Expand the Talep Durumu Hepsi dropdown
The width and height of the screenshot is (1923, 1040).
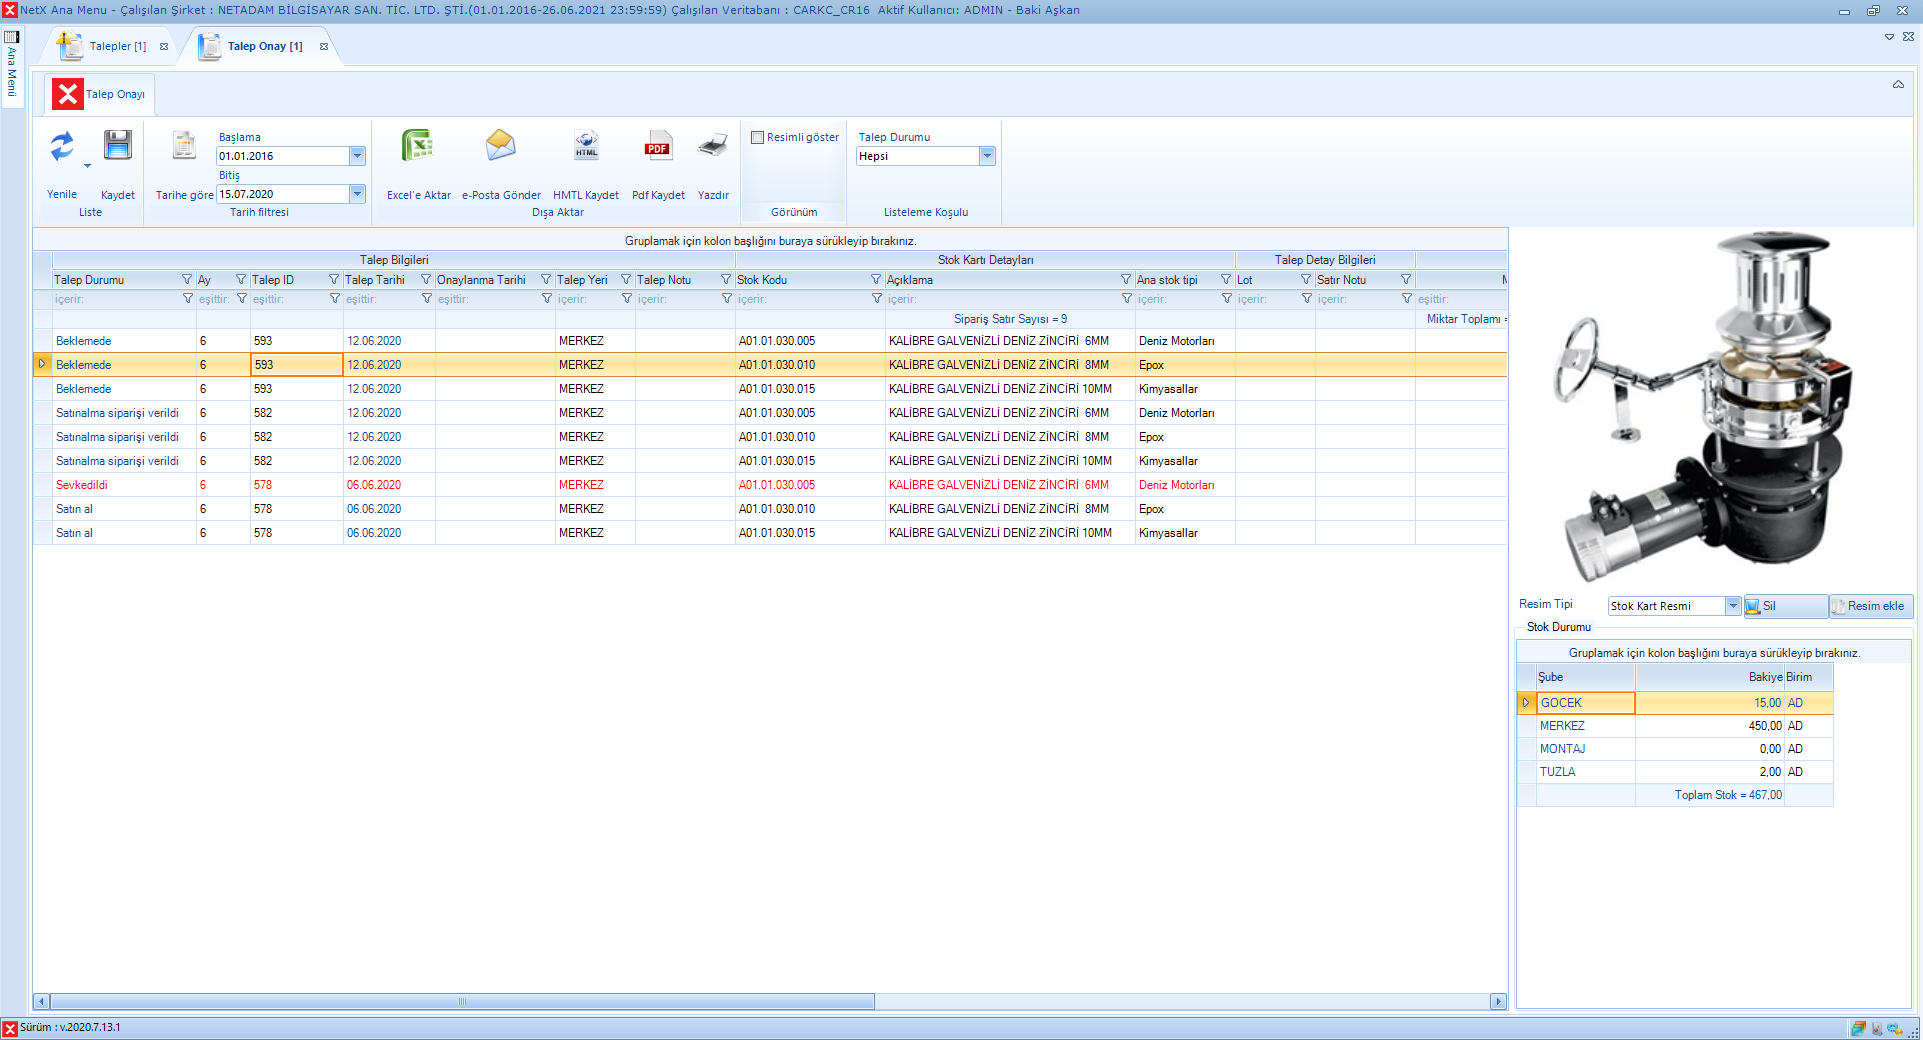coord(987,156)
